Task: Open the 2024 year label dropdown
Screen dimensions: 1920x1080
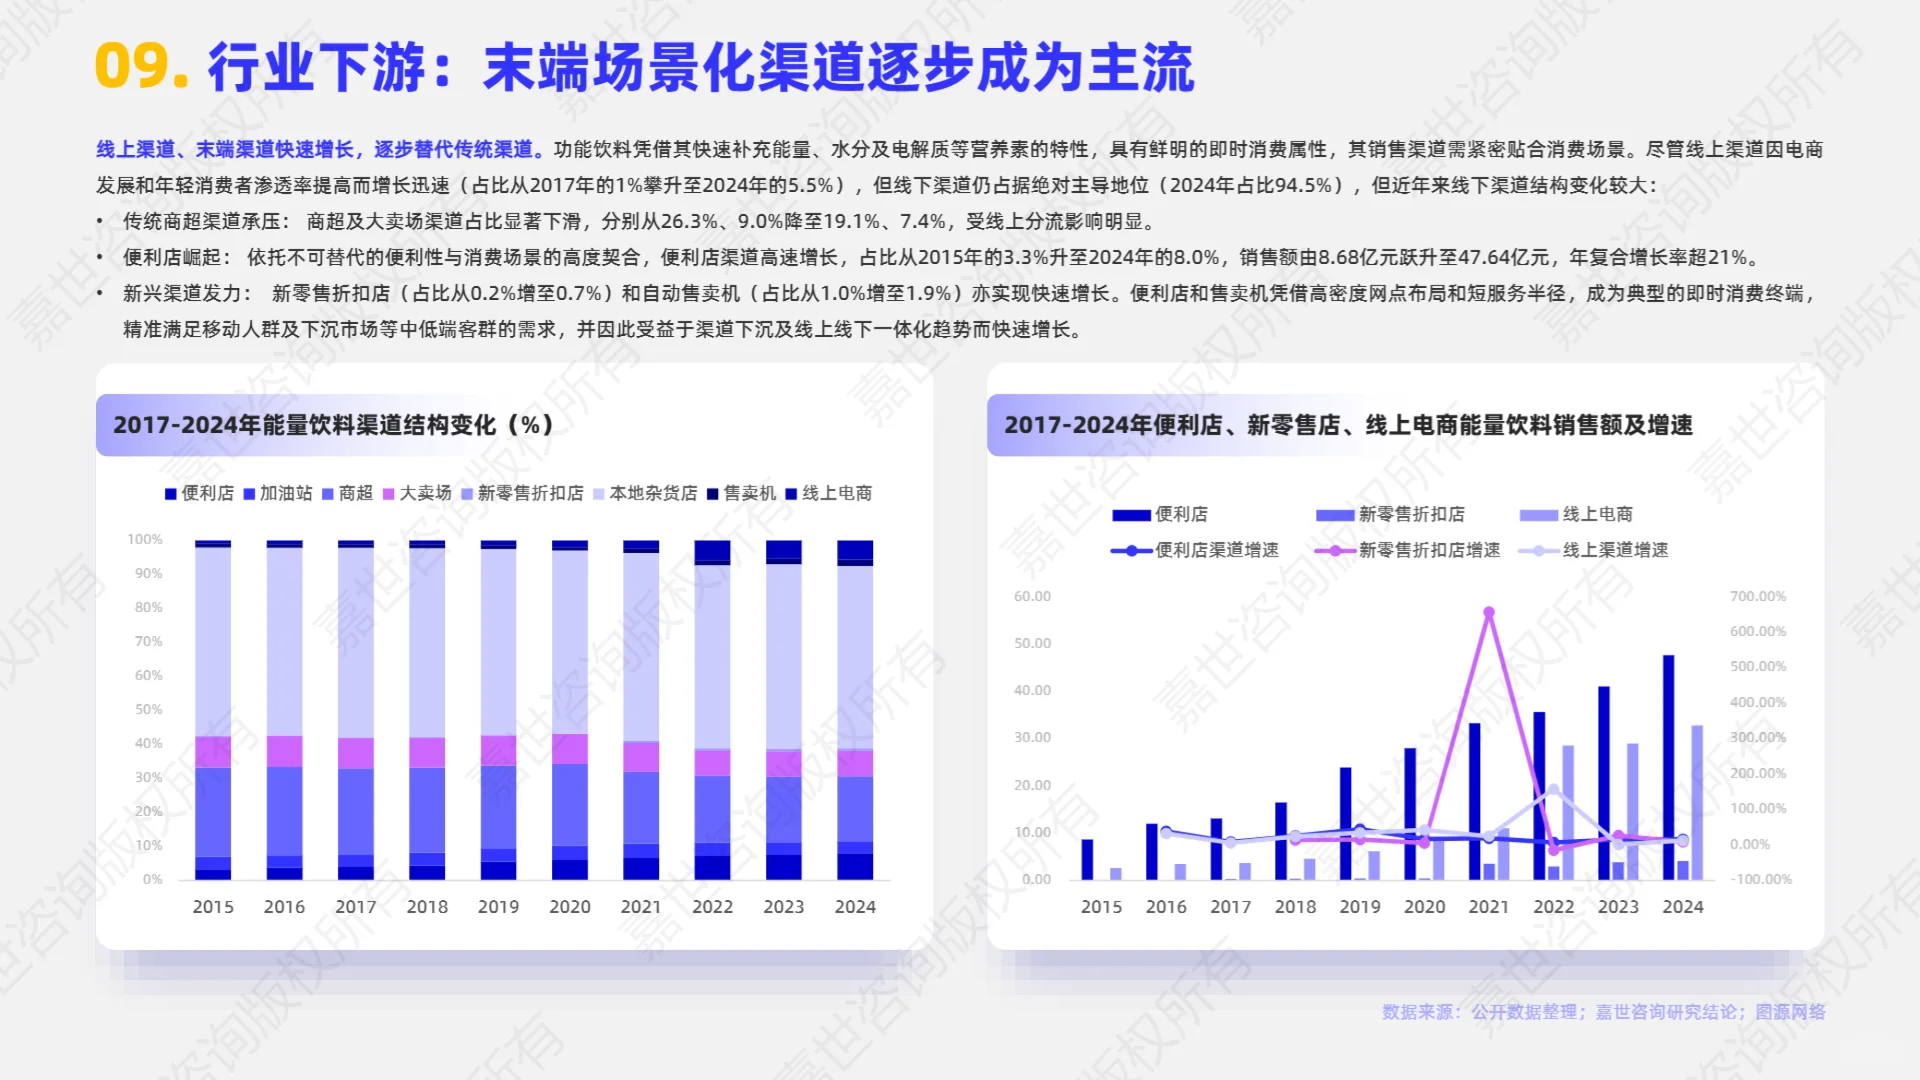Action: (855, 906)
